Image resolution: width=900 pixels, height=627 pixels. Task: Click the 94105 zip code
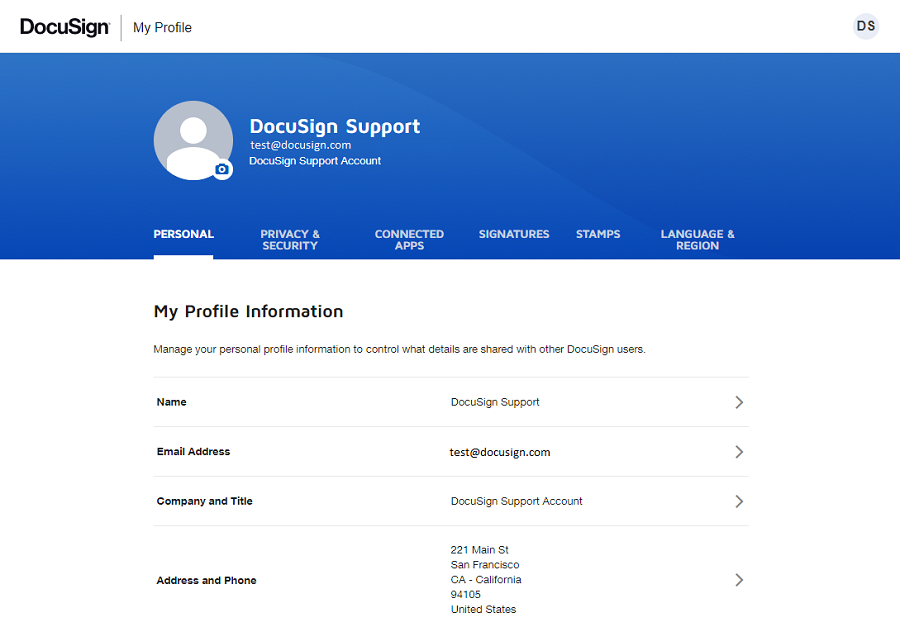click(465, 595)
